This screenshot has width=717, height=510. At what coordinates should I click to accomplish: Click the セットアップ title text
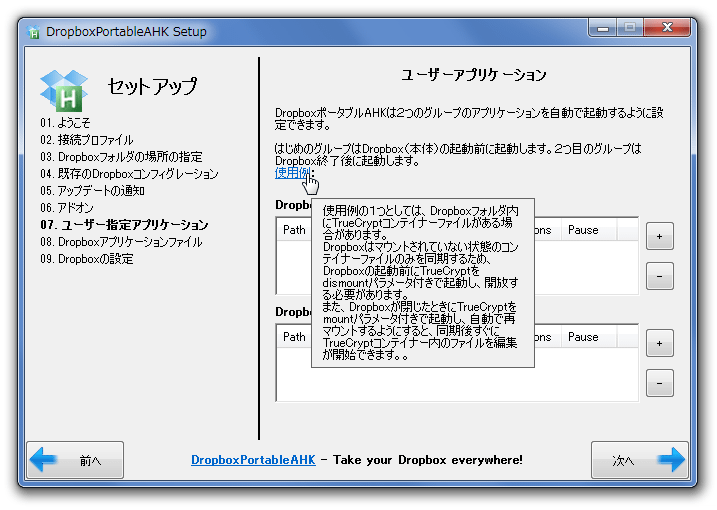152,86
